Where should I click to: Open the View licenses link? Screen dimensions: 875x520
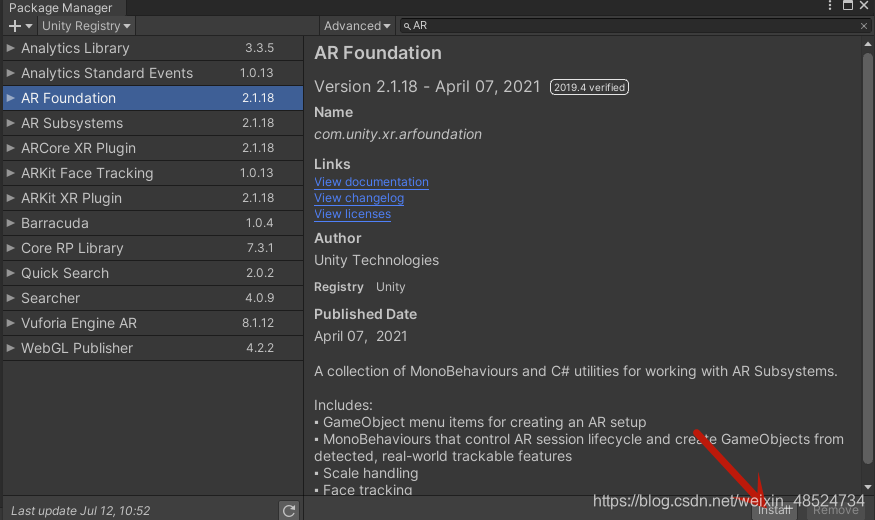[x=352, y=214]
